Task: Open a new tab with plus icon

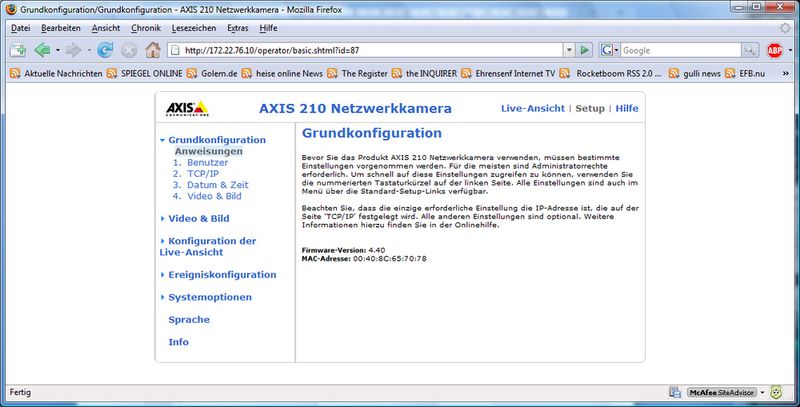Action: (x=18, y=50)
